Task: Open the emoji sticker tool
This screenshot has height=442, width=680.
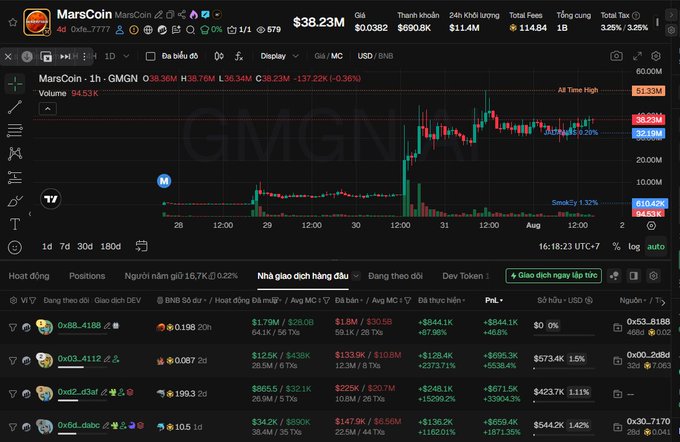Action: [x=15, y=247]
